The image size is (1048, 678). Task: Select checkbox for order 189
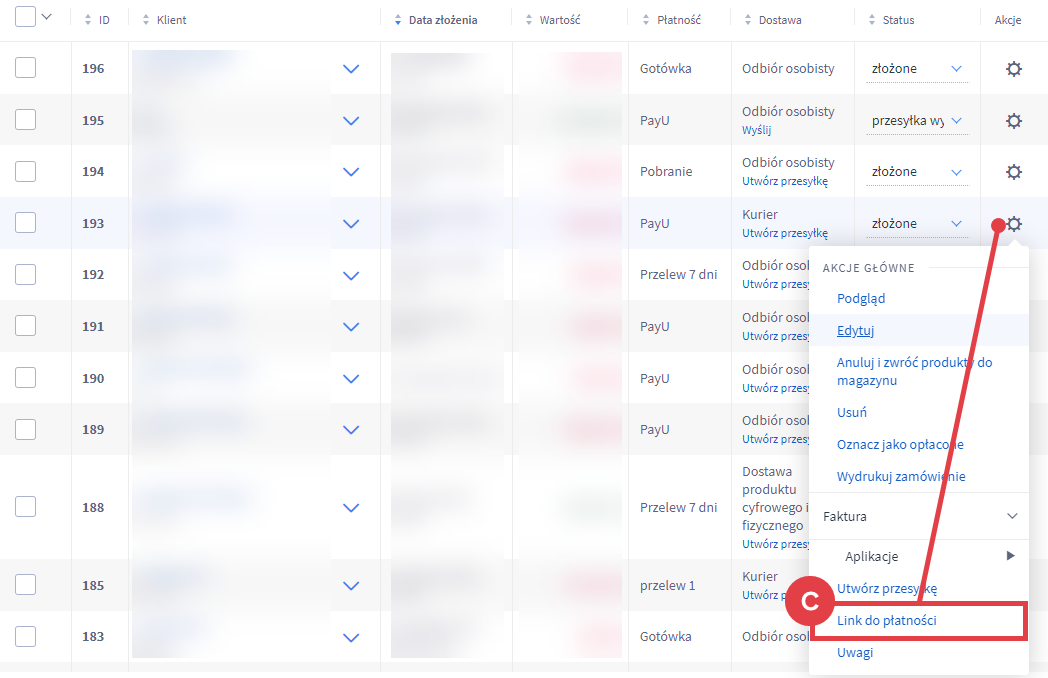tap(25, 429)
